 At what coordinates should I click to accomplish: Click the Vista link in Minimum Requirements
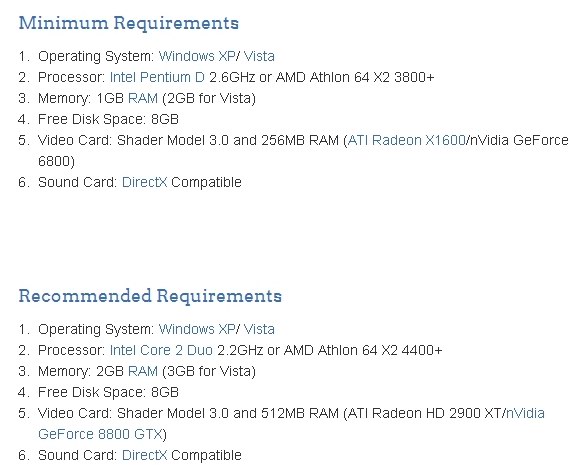coord(259,56)
